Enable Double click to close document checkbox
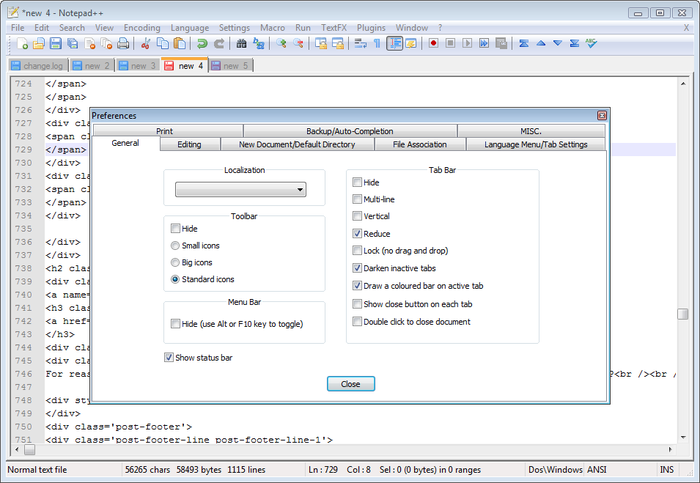 tap(357, 321)
